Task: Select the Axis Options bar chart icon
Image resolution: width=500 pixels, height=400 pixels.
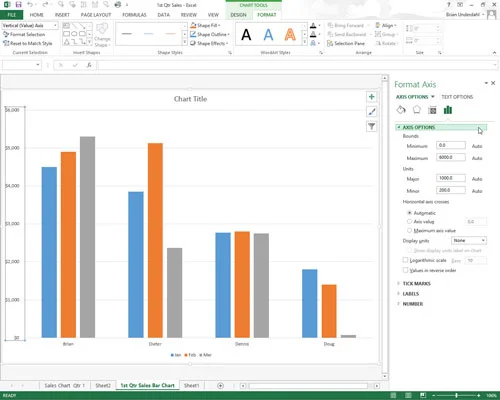Action: coord(448,110)
